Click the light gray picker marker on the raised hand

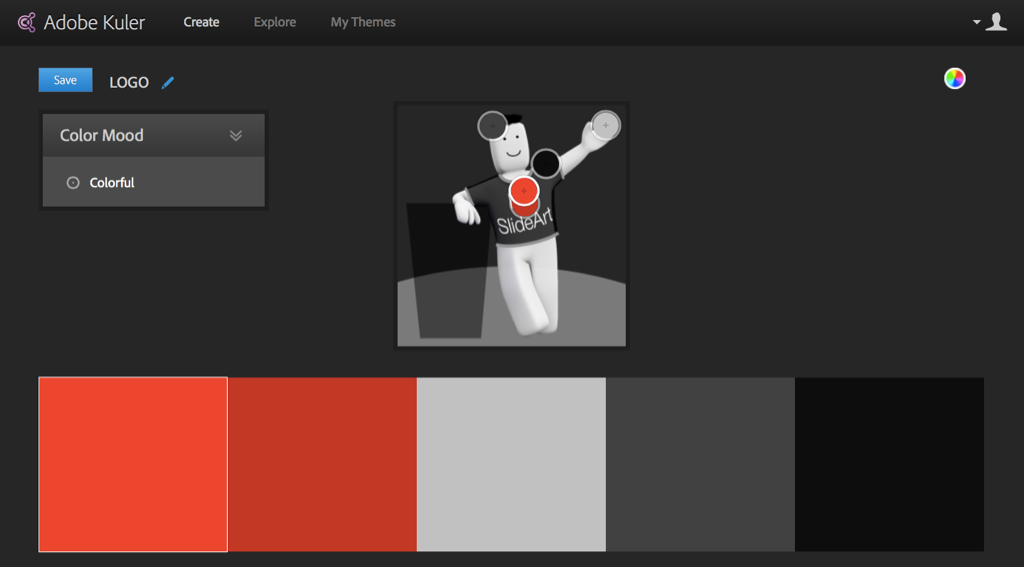pyautogui.click(x=605, y=125)
